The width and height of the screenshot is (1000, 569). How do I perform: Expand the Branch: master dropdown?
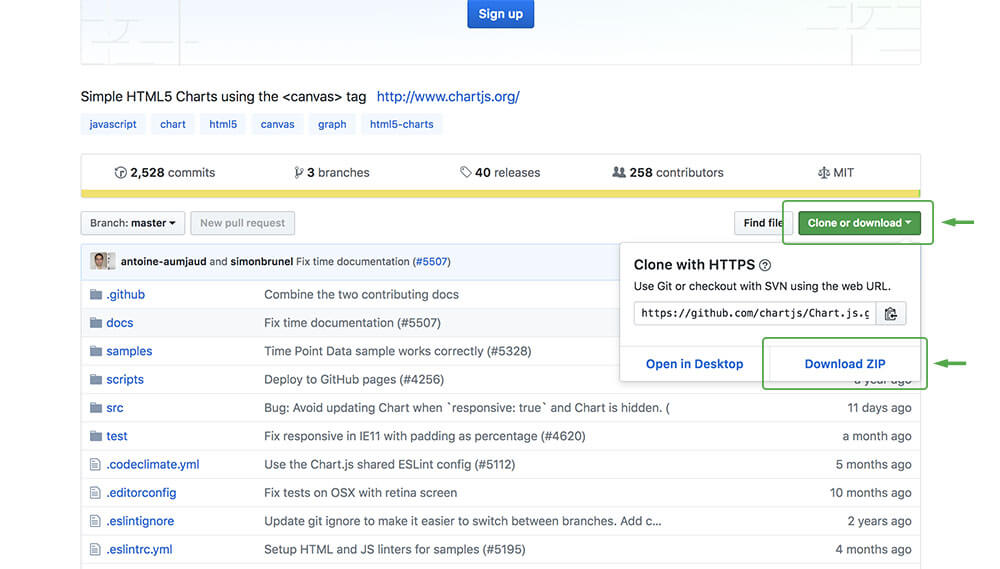tap(133, 223)
